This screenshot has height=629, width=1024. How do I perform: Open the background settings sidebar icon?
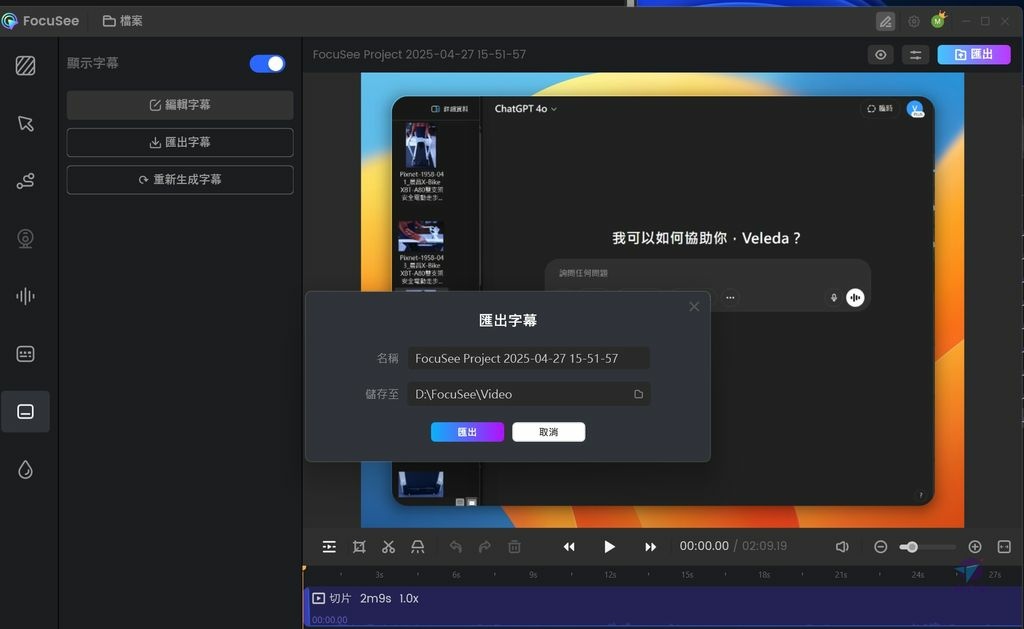coord(25,65)
